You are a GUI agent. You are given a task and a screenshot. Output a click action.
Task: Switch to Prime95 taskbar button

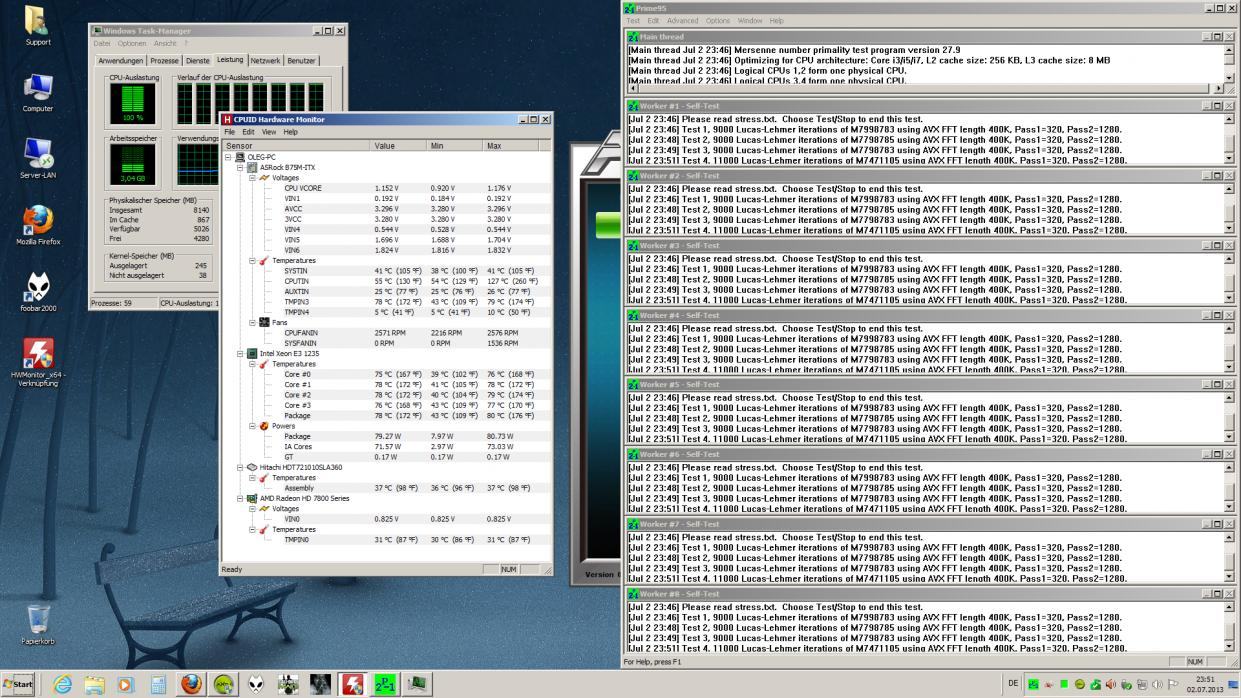pos(385,685)
